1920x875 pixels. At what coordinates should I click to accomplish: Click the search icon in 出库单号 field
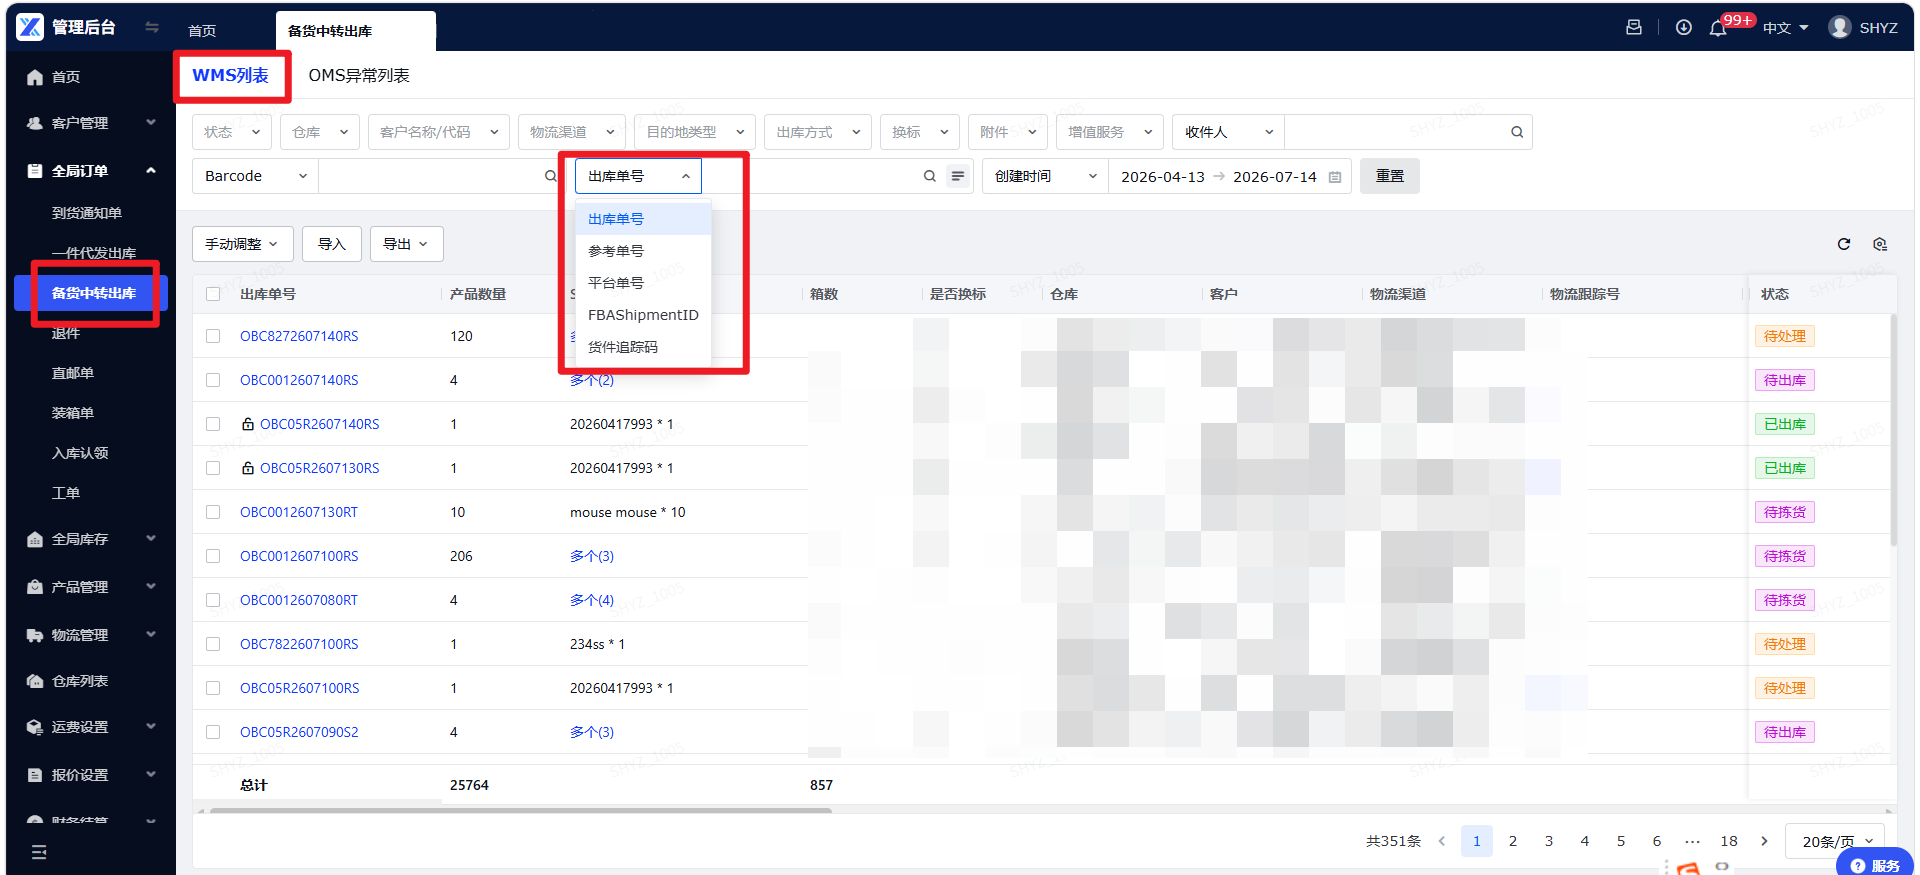click(x=930, y=176)
